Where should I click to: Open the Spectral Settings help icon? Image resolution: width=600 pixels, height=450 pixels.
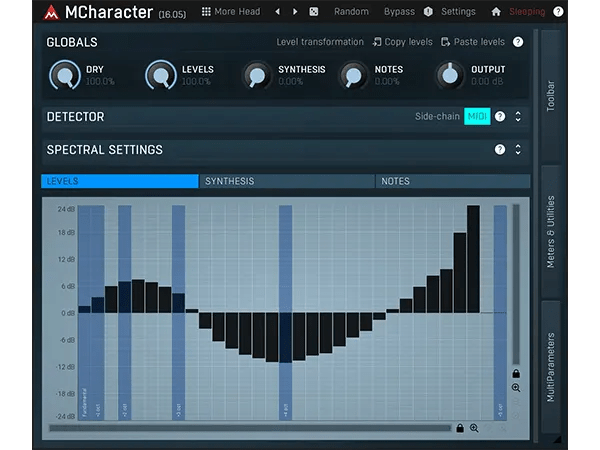500,149
